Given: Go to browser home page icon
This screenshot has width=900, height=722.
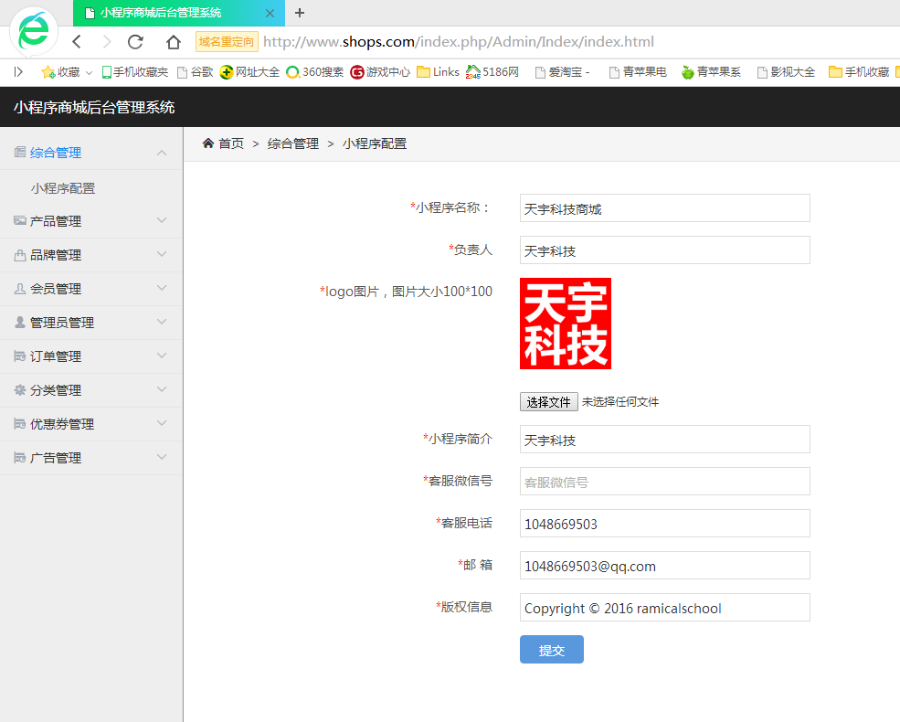Looking at the screenshot, I should point(173,42).
